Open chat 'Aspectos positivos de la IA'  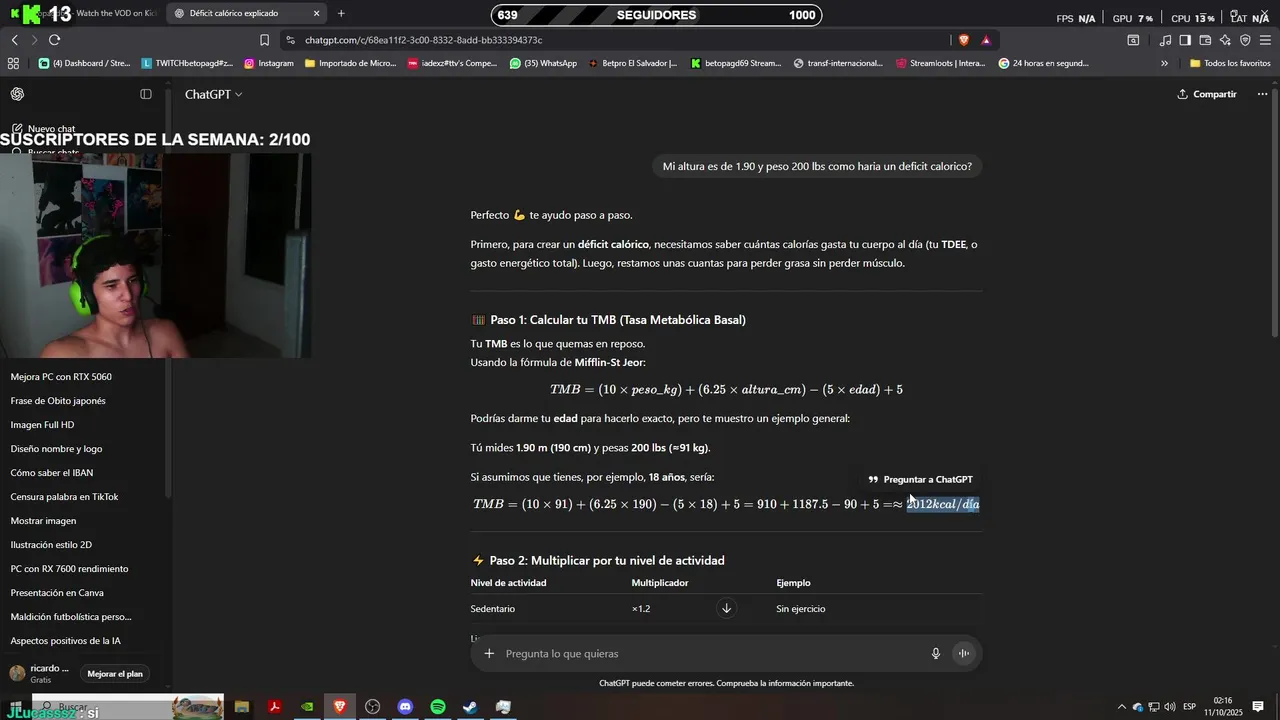(x=65, y=641)
